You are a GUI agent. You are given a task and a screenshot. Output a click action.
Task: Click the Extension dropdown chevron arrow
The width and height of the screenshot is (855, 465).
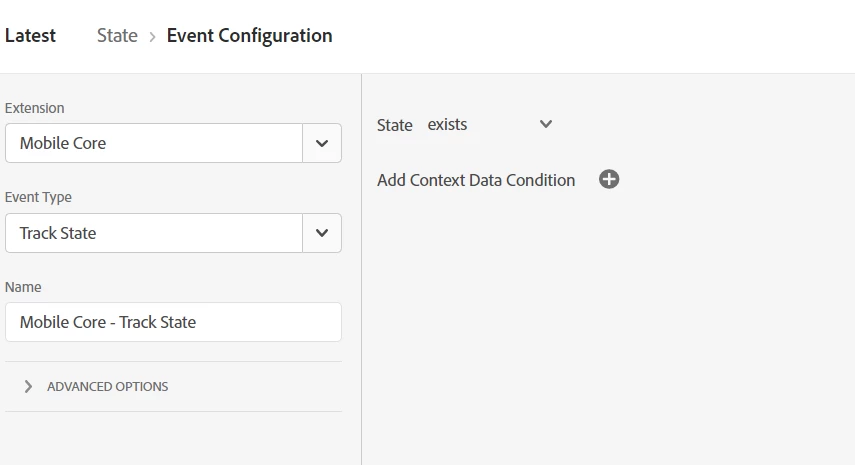(x=322, y=143)
